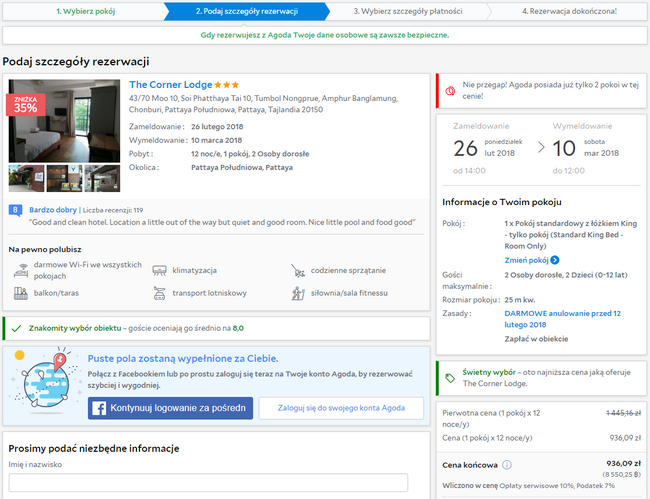
Task: Click the green price tag icon
Action: tap(450, 378)
